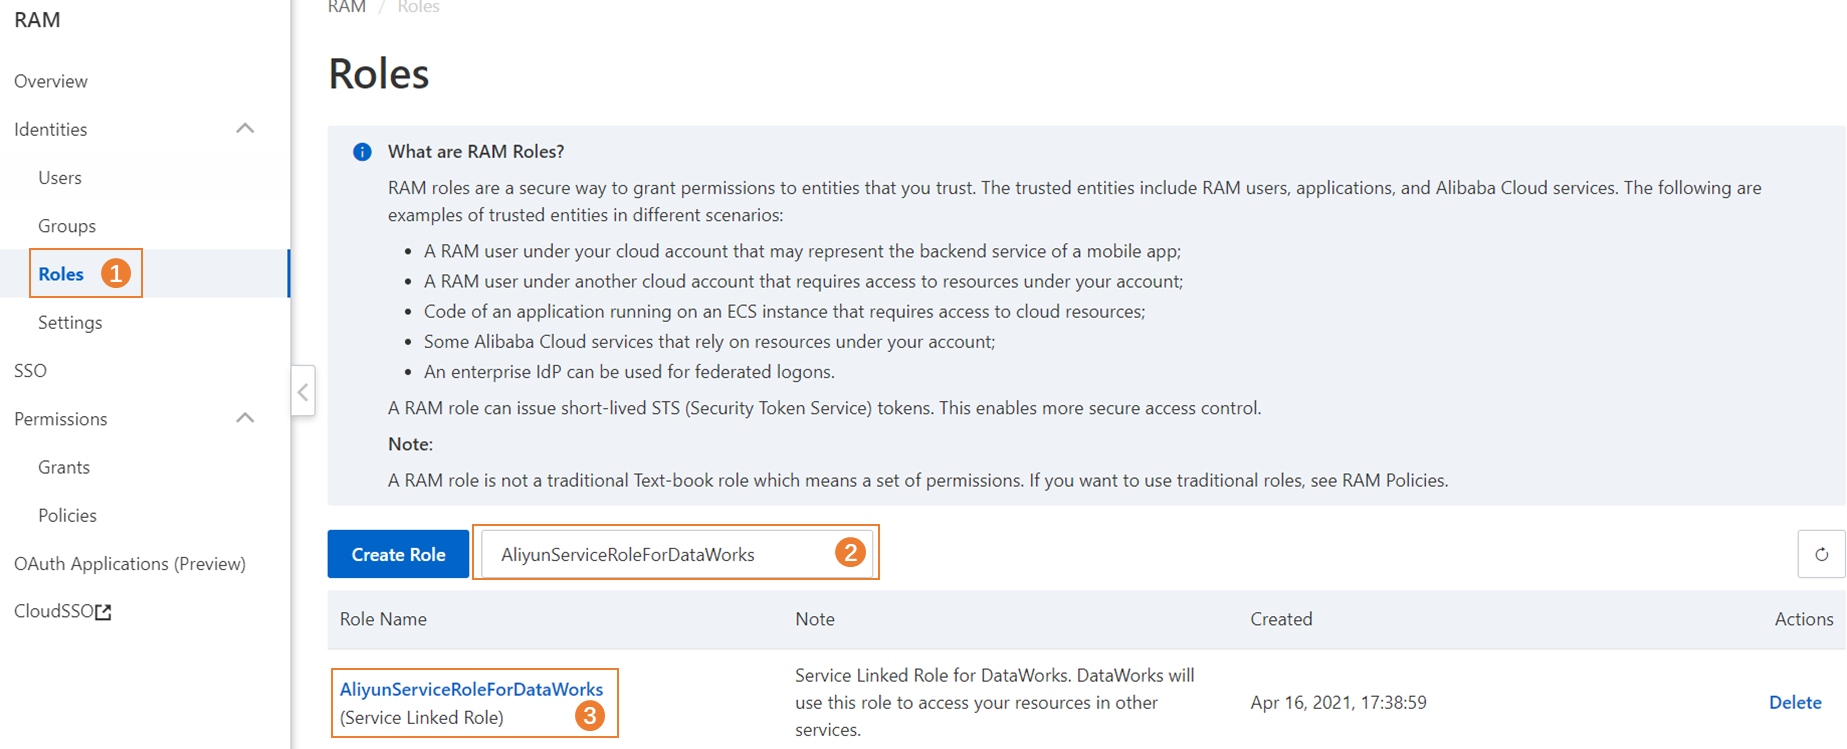The width and height of the screenshot is (1847, 749).
Task: Click the refresh icon beside the search box
Action: coord(1821,554)
